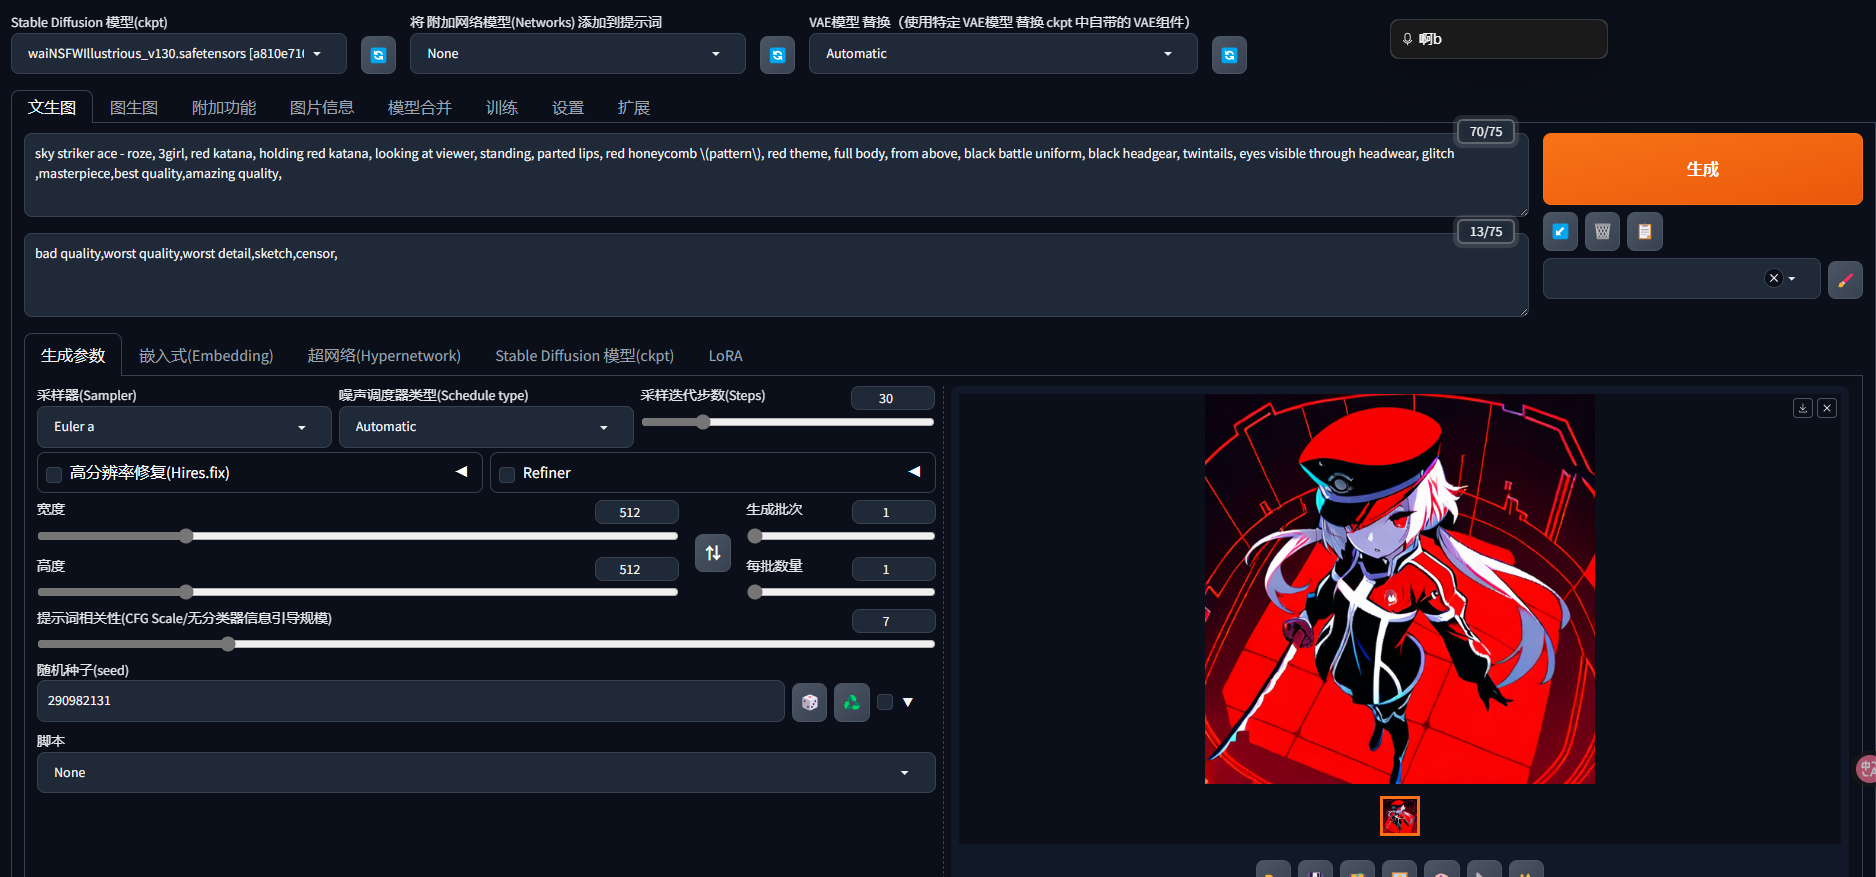
Task: Close the image preview panel
Action: (x=1827, y=408)
